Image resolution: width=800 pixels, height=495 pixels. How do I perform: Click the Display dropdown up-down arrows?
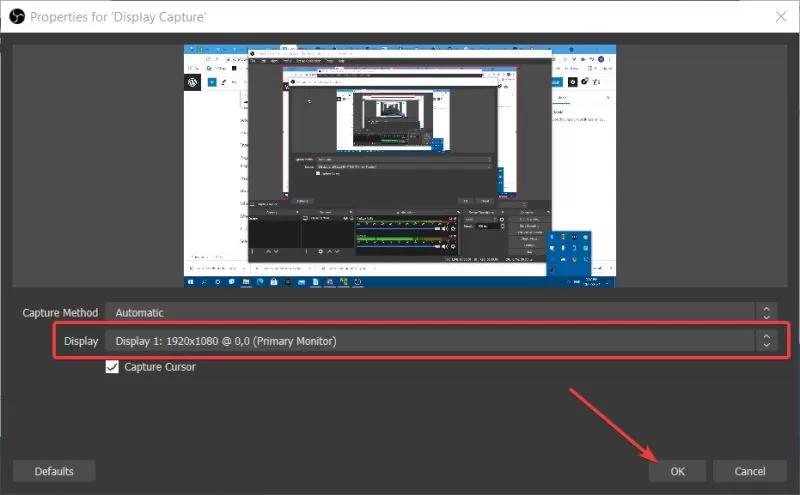pyautogui.click(x=766, y=341)
